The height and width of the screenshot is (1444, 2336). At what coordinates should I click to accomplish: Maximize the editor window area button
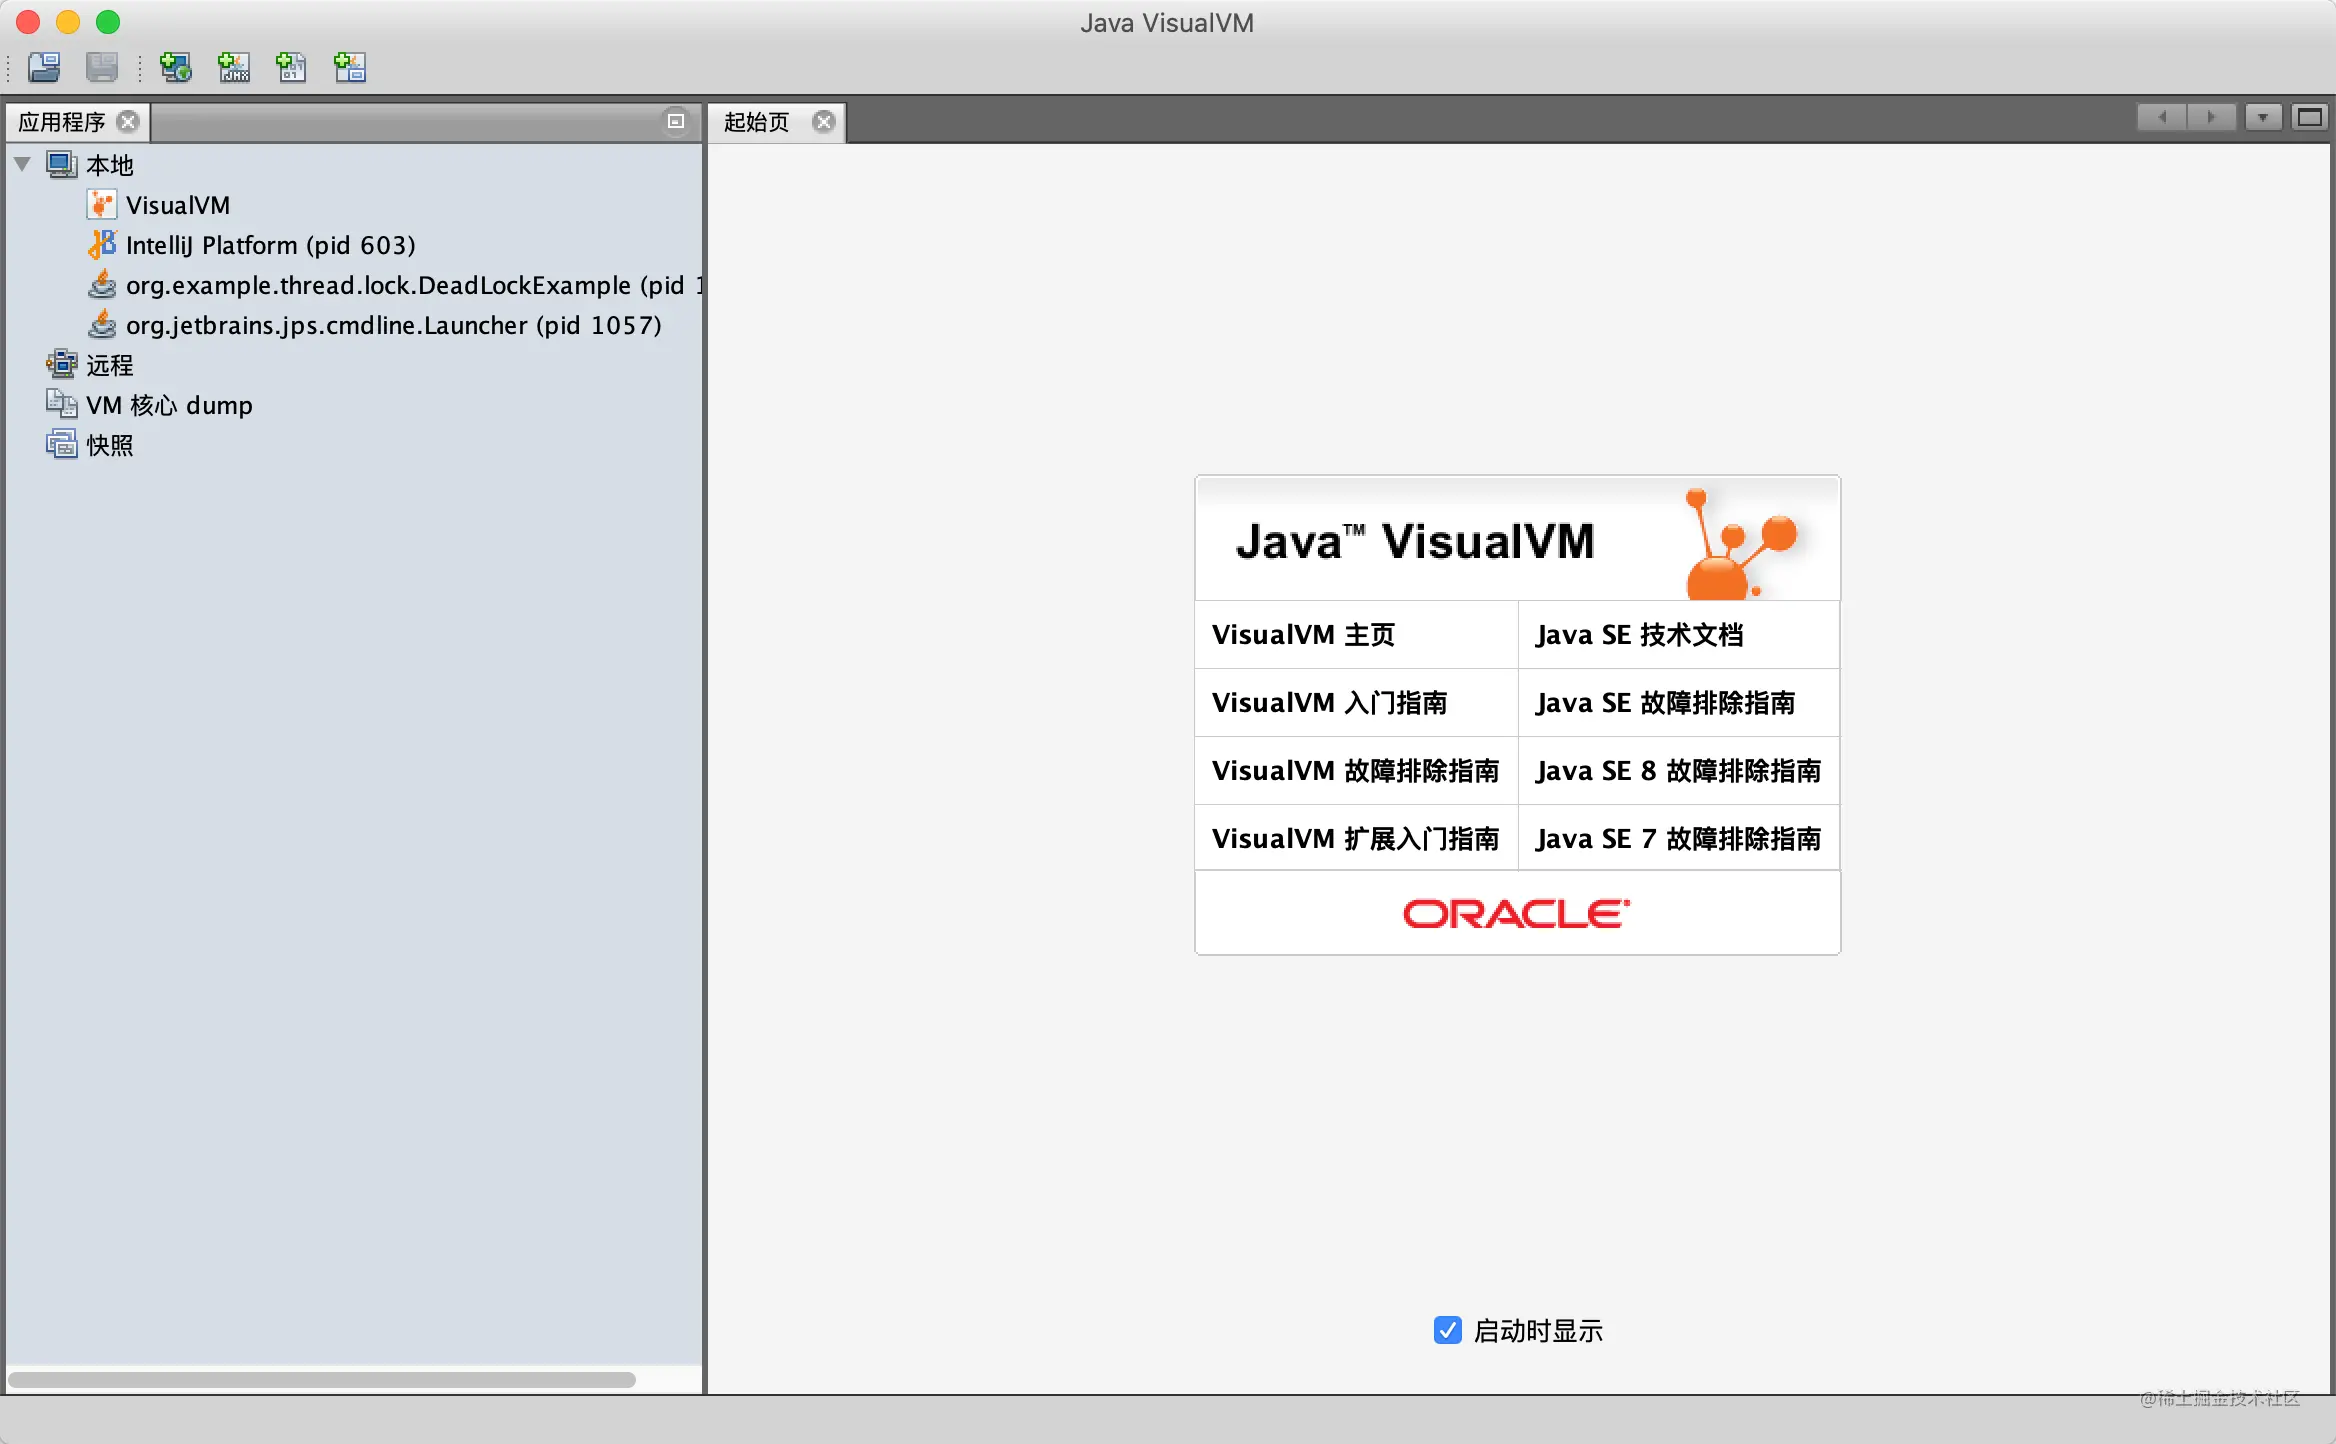(x=2310, y=118)
